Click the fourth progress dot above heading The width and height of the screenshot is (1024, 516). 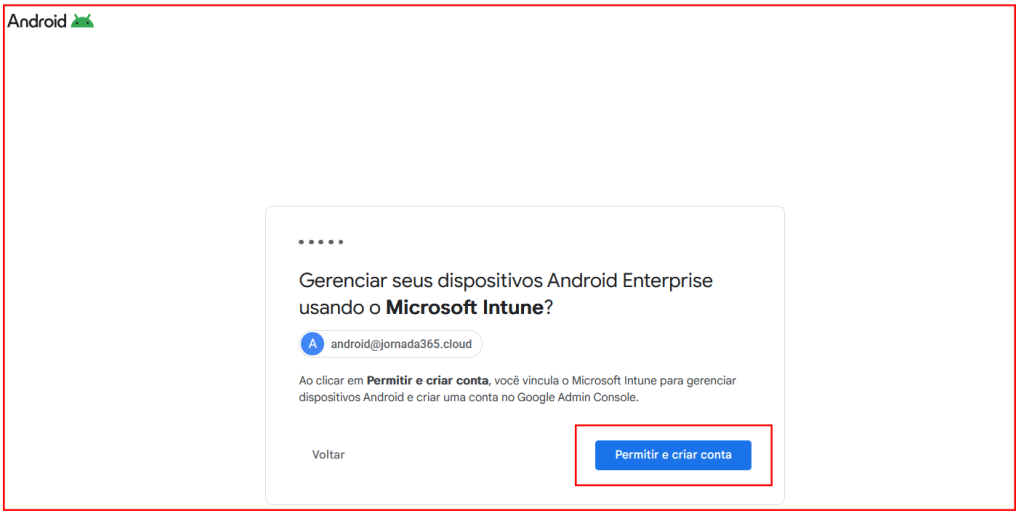coord(330,242)
